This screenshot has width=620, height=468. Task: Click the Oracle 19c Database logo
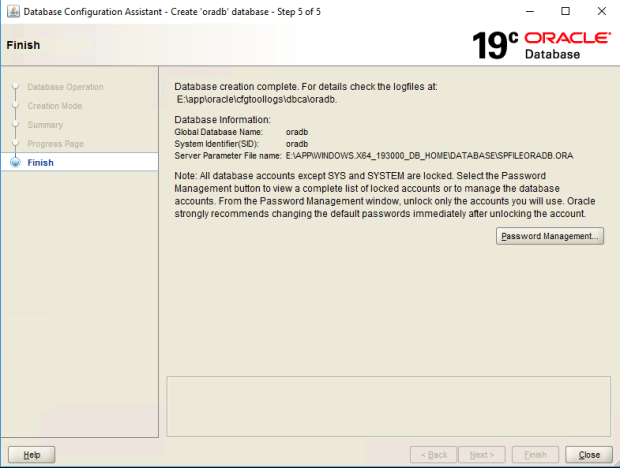pos(542,45)
